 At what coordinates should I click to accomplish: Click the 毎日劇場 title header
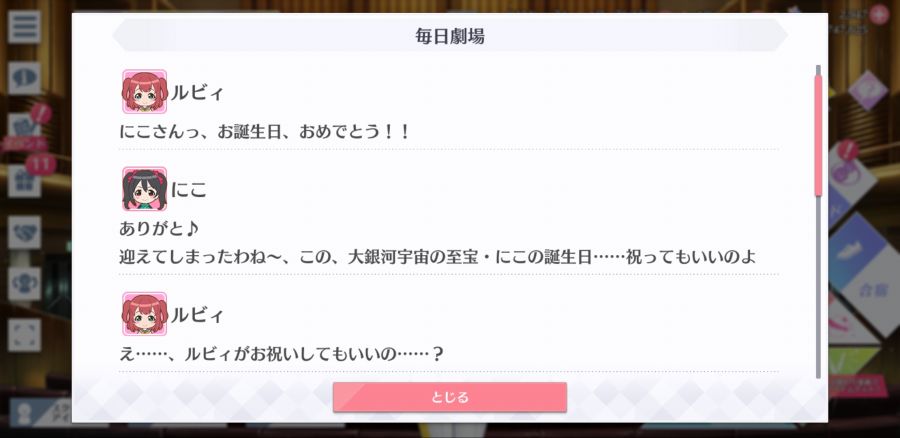[x=449, y=36]
